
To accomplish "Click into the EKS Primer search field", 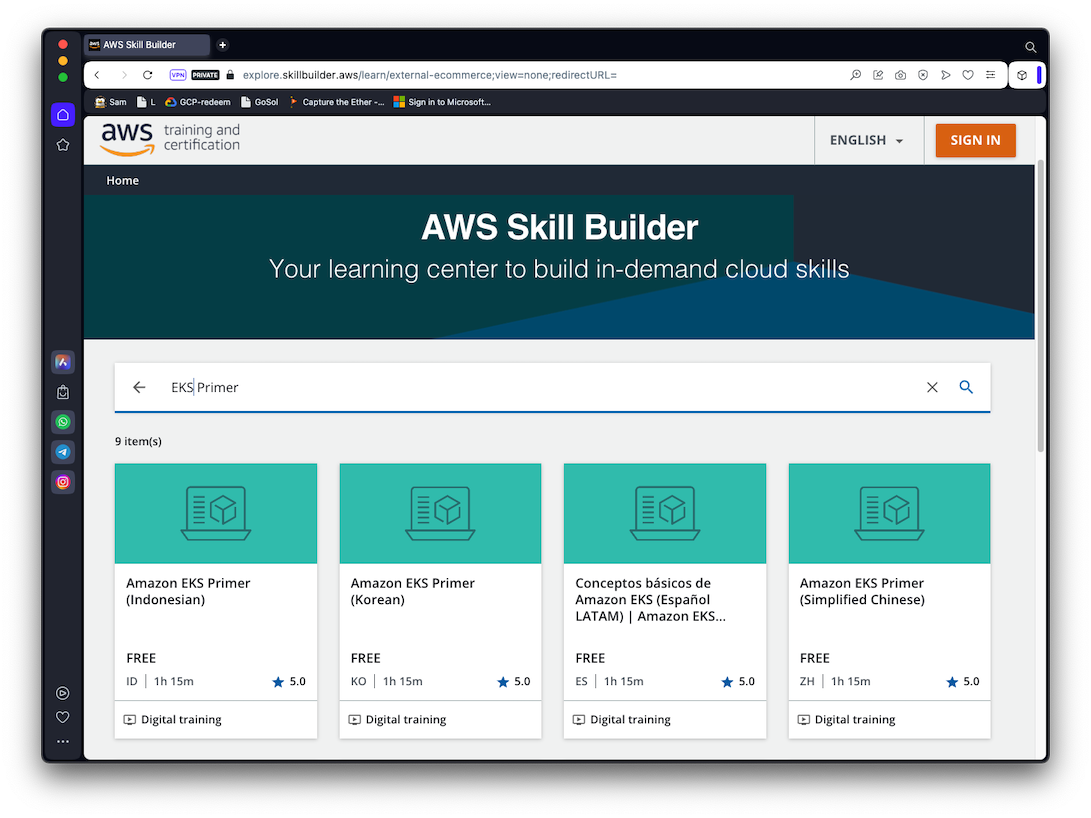I will (543, 387).
